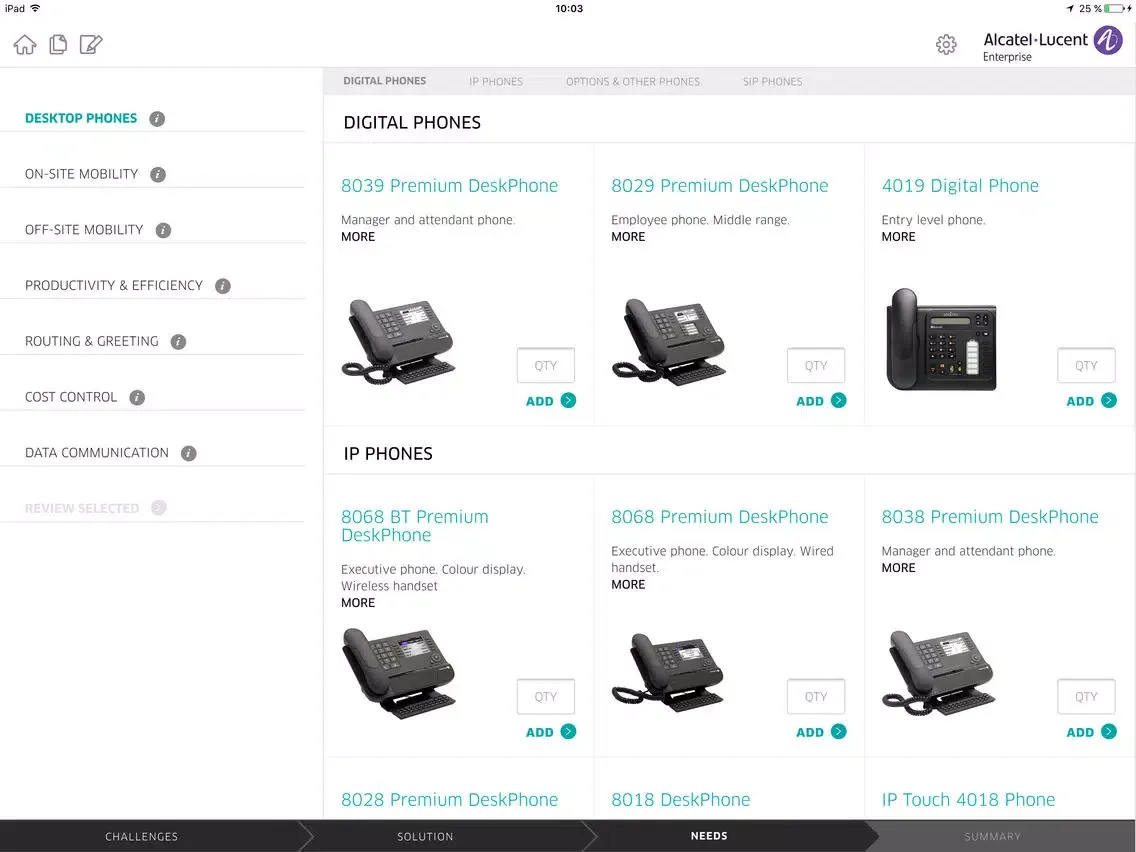1136x852 pixels.
Task: Show info for Routing & Greeting
Action: (x=178, y=342)
